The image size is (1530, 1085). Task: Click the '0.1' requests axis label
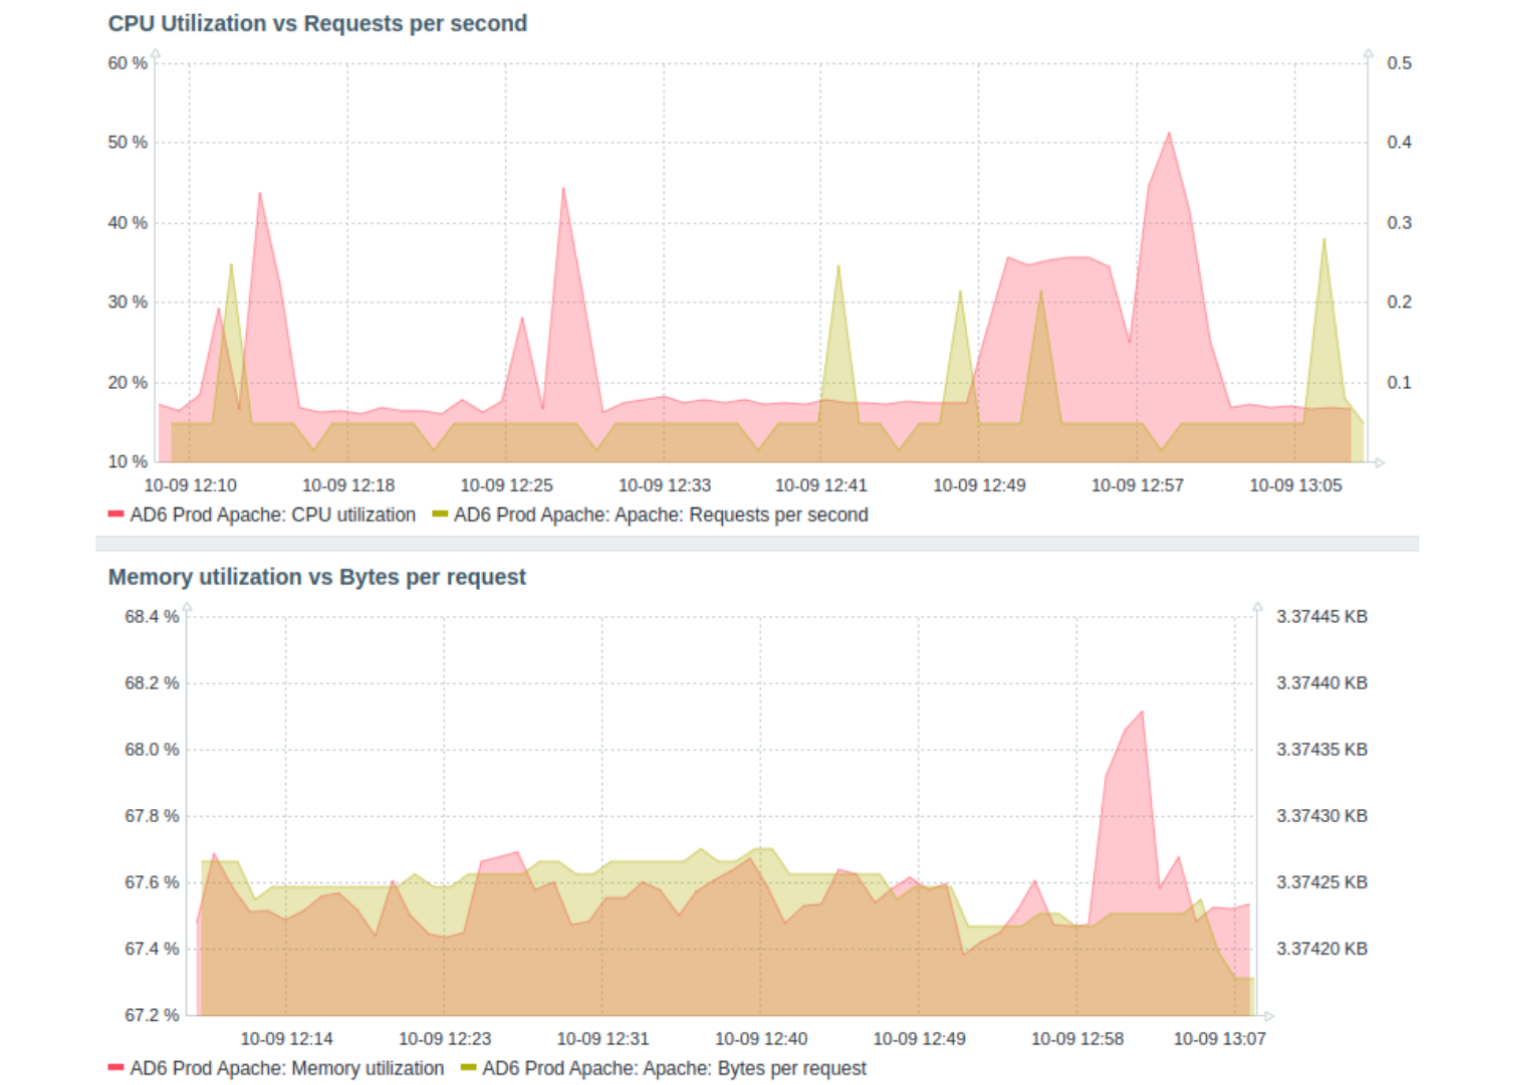point(1399,383)
